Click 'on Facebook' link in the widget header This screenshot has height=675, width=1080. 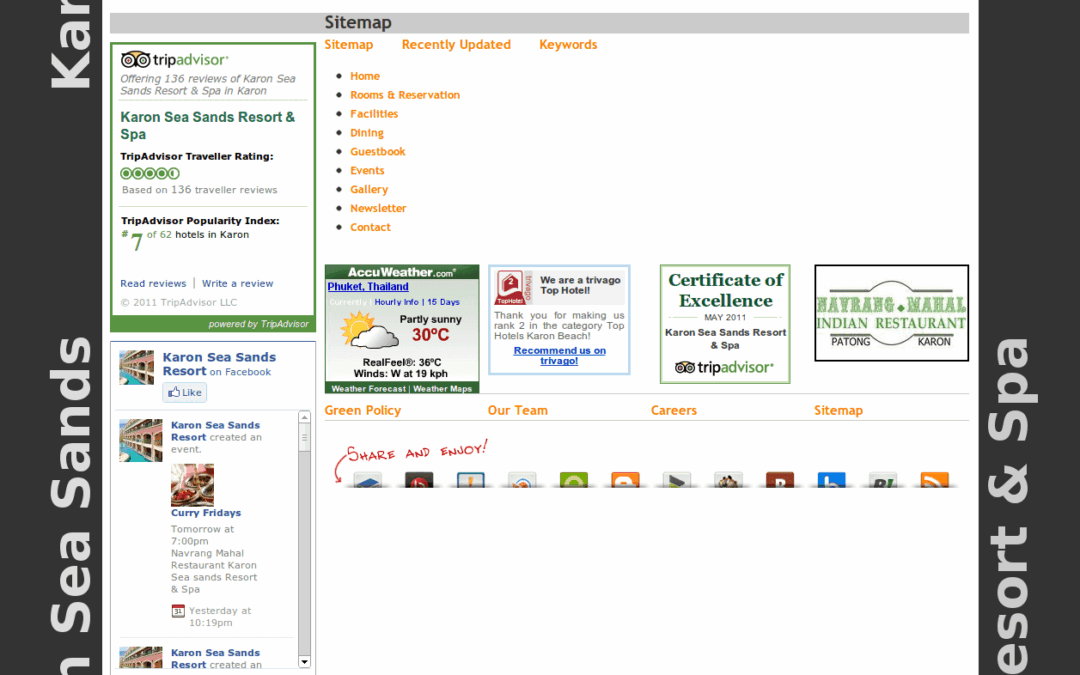240,372
